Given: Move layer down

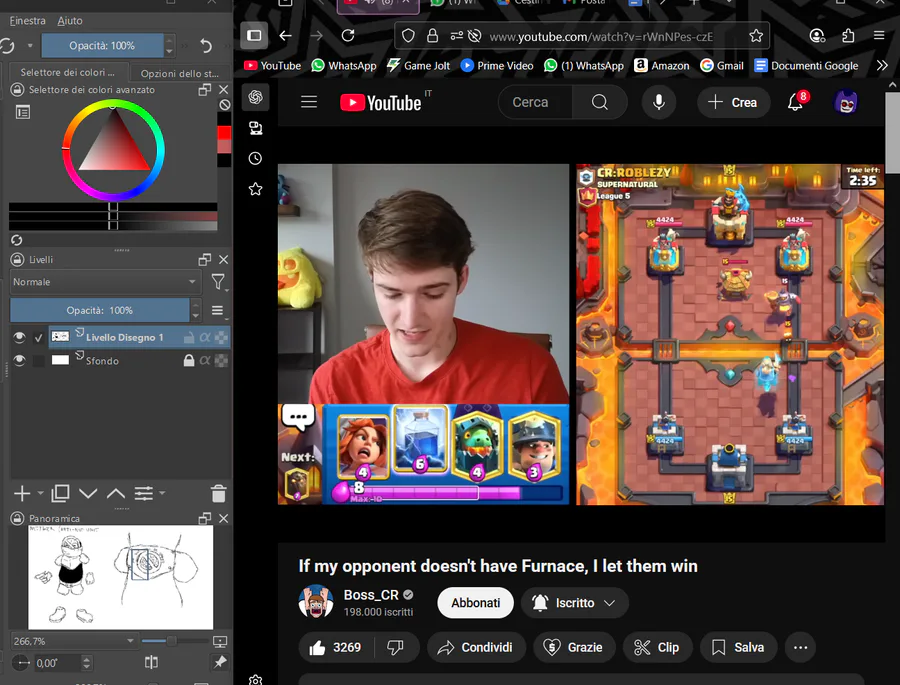Looking at the screenshot, I should click(x=88, y=493).
